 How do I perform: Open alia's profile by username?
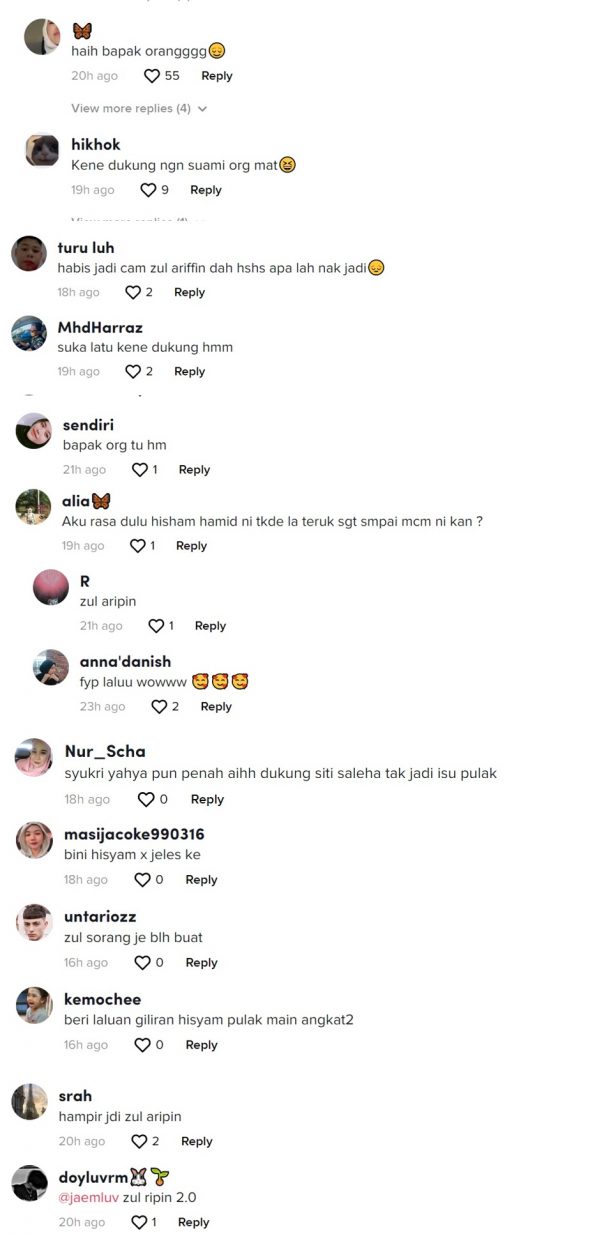point(76,501)
